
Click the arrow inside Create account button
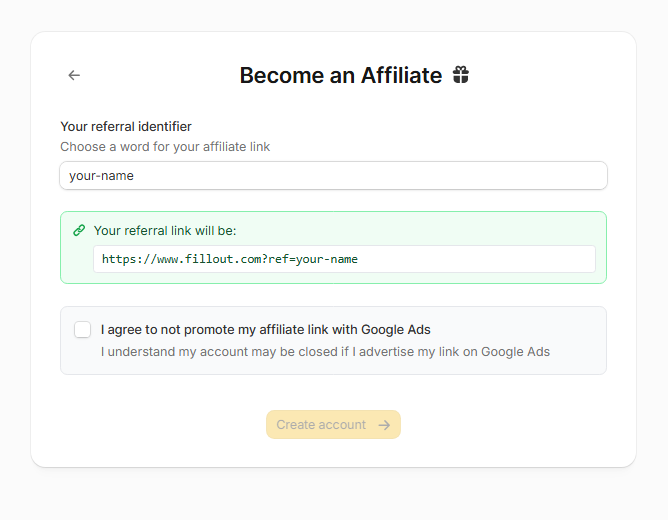click(x=384, y=425)
